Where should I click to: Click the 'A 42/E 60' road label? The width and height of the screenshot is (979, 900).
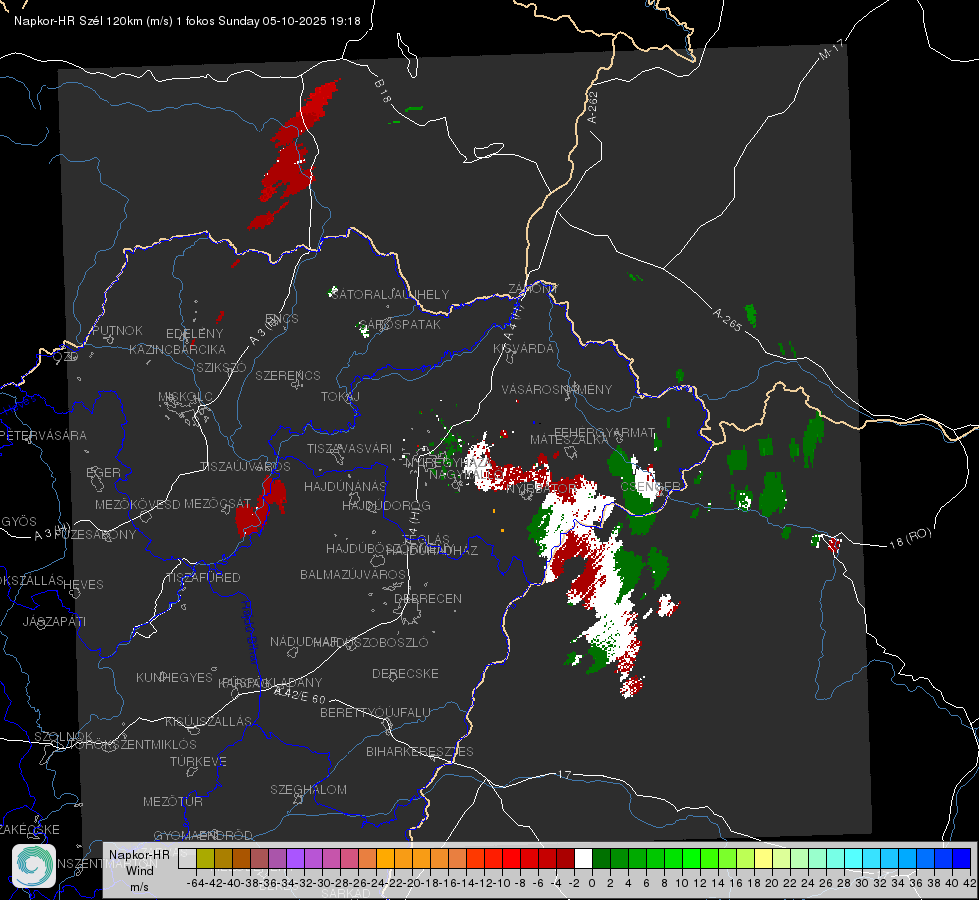[x=300, y=695]
